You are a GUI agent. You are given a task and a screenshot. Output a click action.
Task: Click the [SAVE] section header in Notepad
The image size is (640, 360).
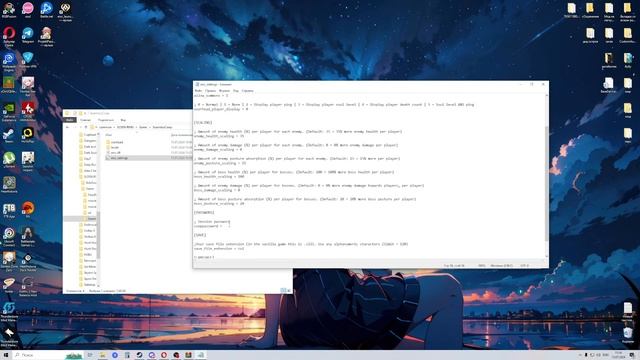200,235
